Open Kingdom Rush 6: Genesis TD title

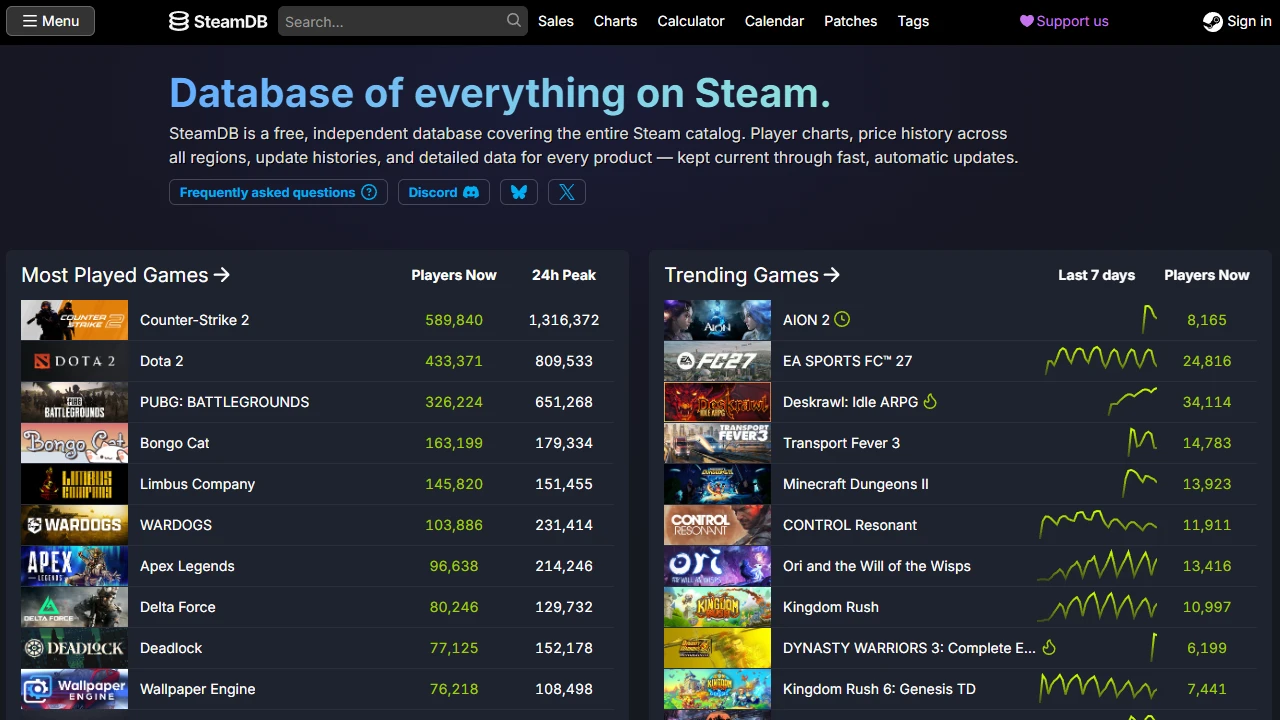(879, 689)
